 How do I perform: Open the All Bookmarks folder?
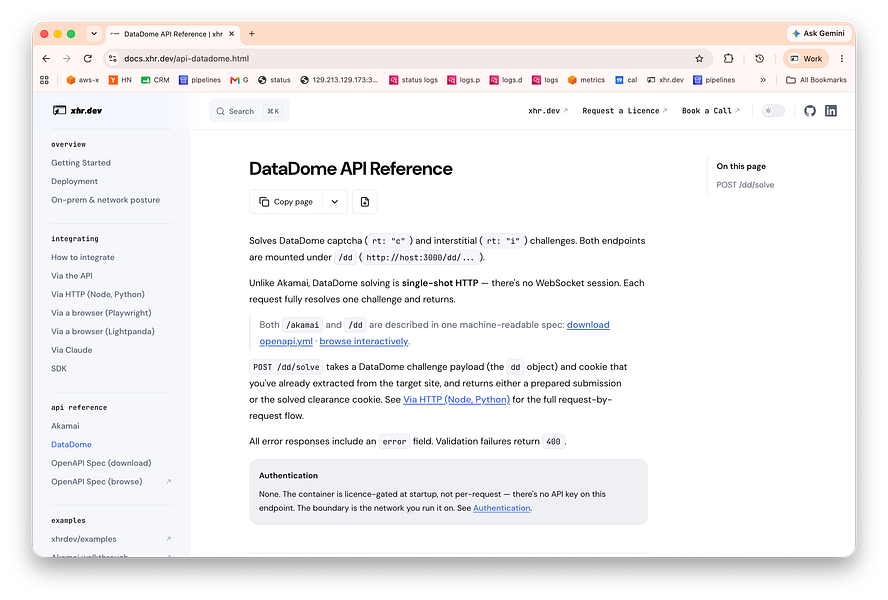coord(816,80)
